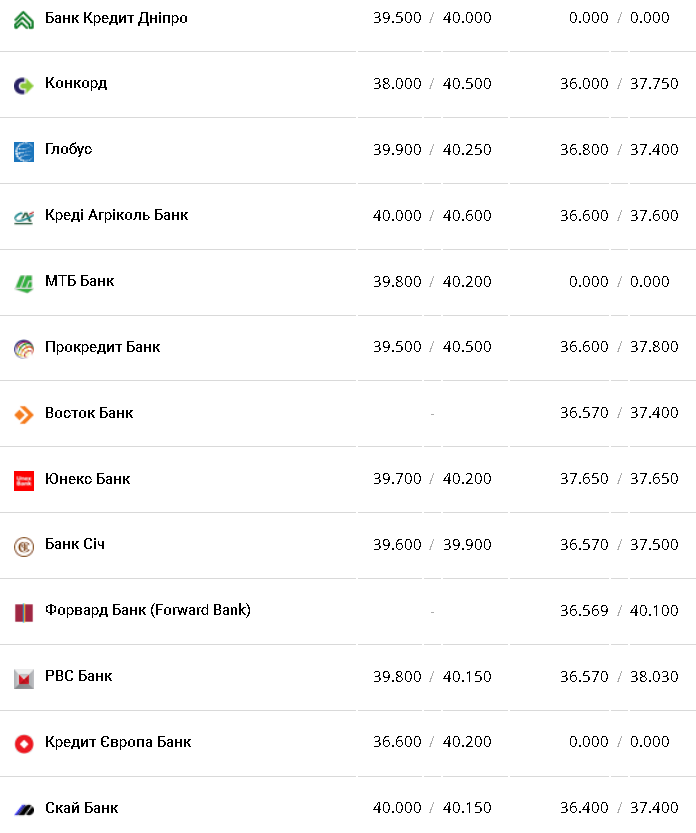Click the Конкорд bank logo icon
Screen dimensions: 696x833
[24, 86]
